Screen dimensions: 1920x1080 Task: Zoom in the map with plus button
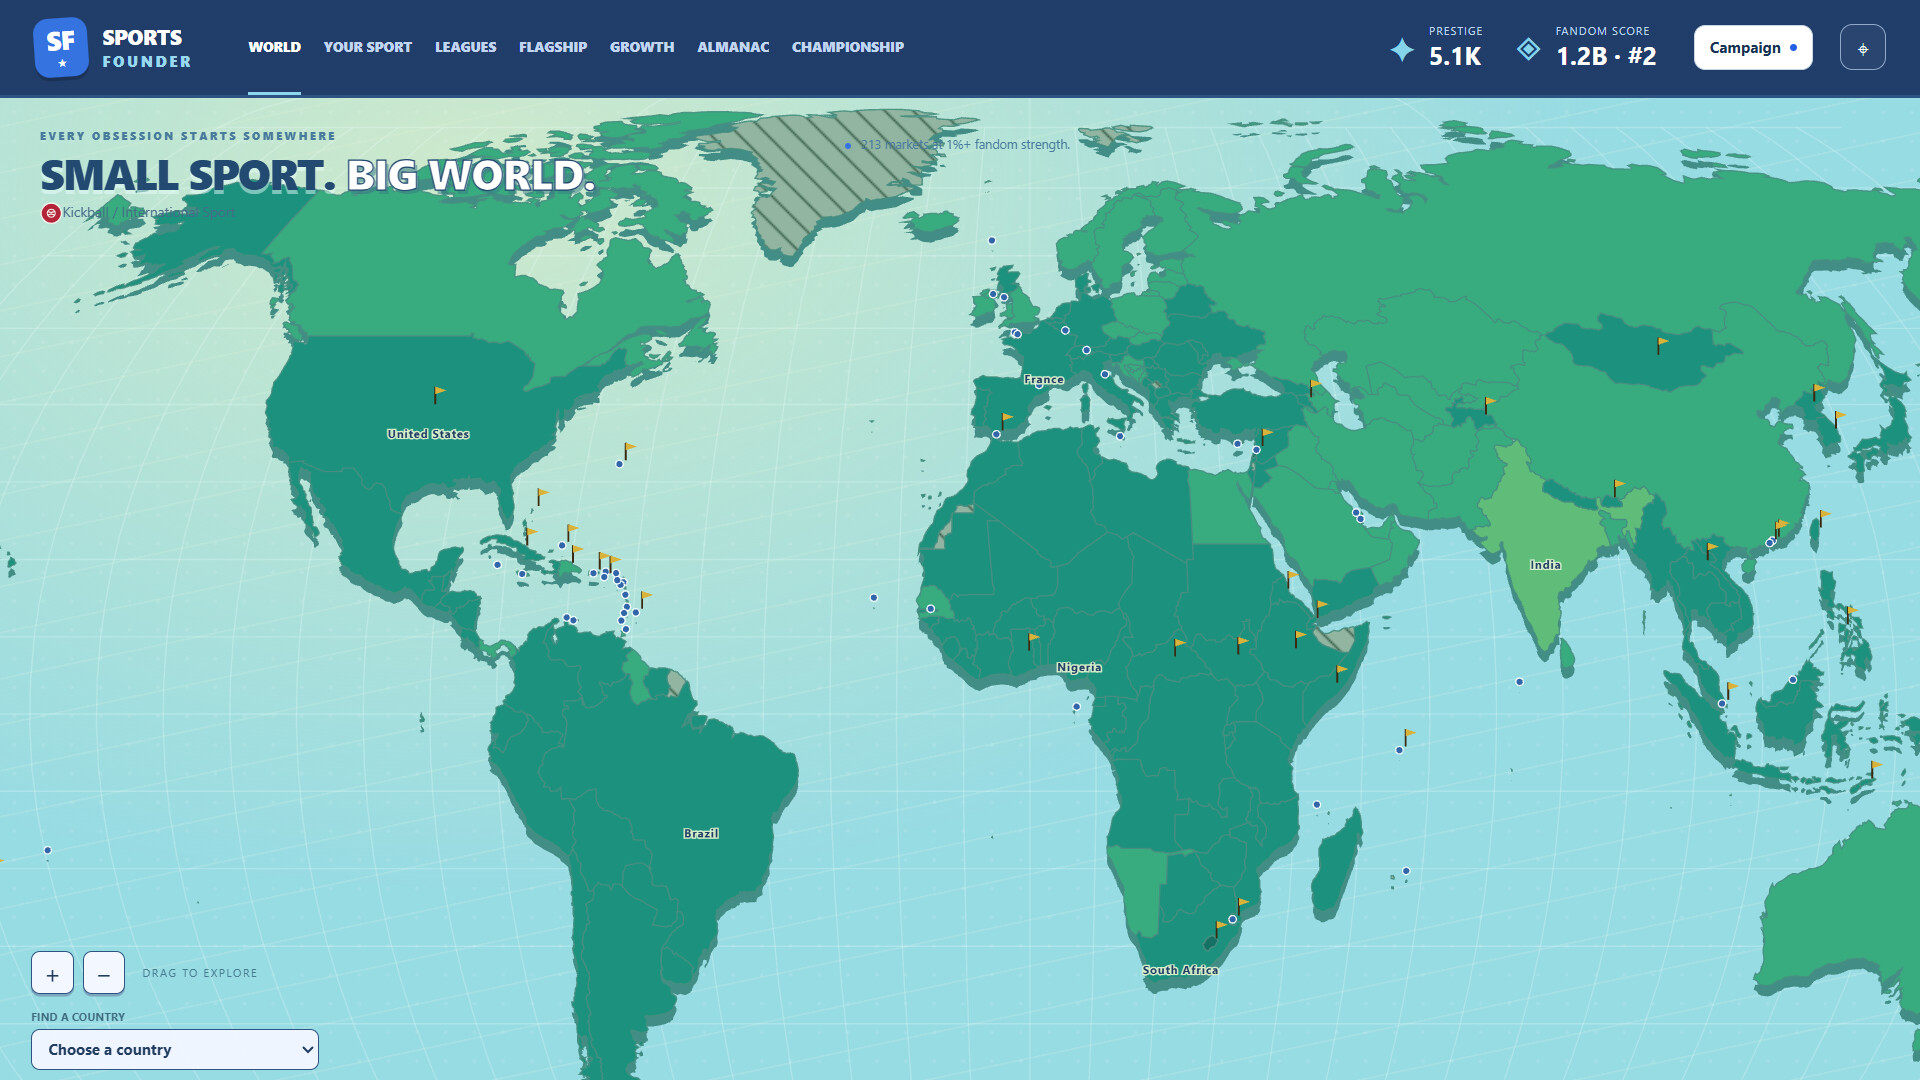tap(52, 973)
